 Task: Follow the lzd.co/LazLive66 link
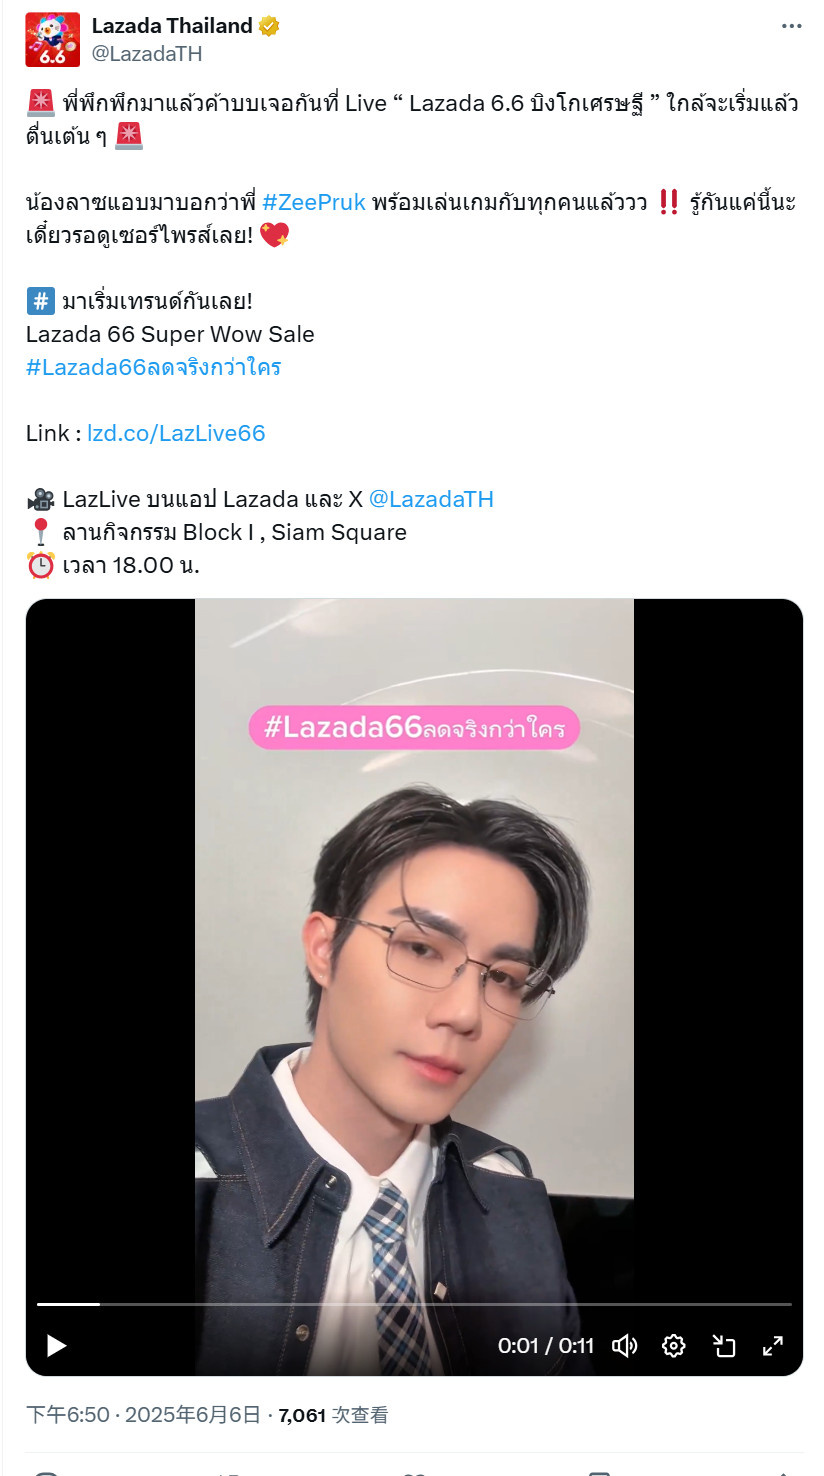[176, 433]
